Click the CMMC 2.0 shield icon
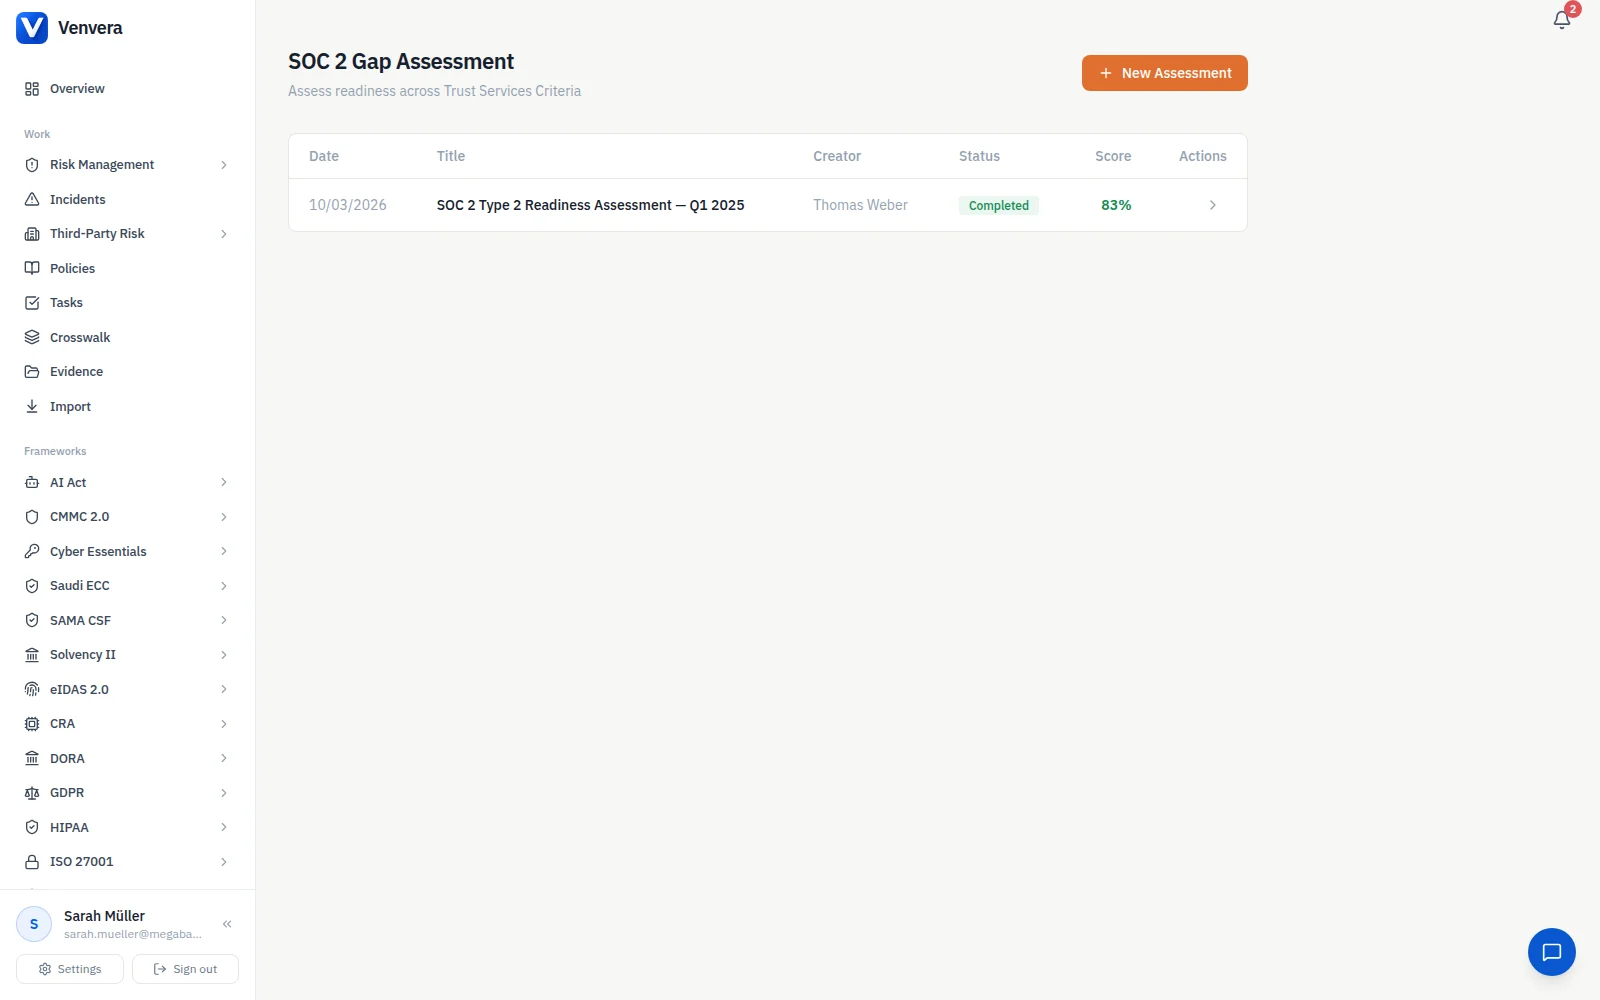Image resolution: width=1600 pixels, height=1000 pixels. tap(32, 517)
